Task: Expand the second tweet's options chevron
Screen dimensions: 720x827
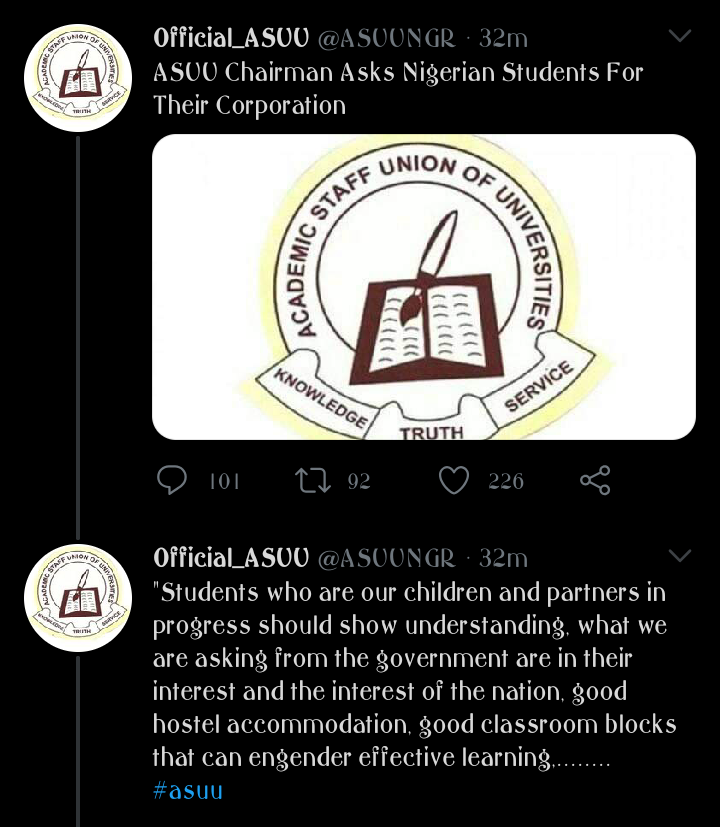Action: pos(679,555)
